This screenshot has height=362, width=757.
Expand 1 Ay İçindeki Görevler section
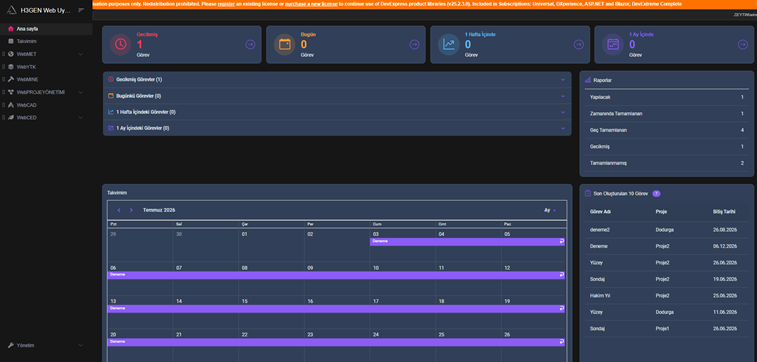(337, 128)
